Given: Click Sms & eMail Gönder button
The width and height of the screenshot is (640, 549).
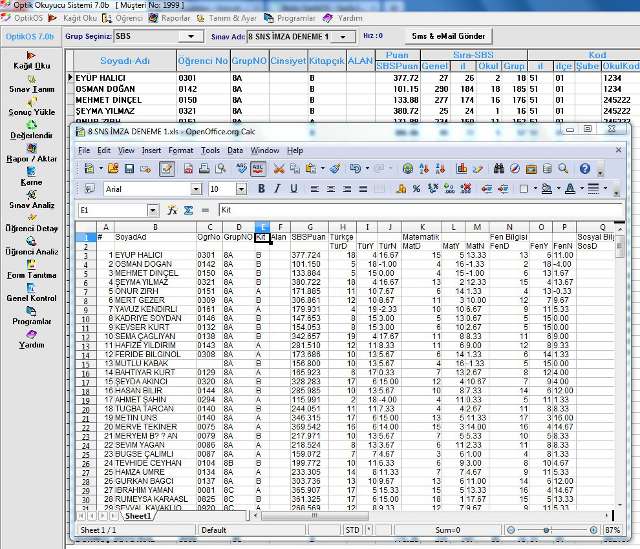Looking at the screenshot, I should pyautogui.click(x=449, y=36).
